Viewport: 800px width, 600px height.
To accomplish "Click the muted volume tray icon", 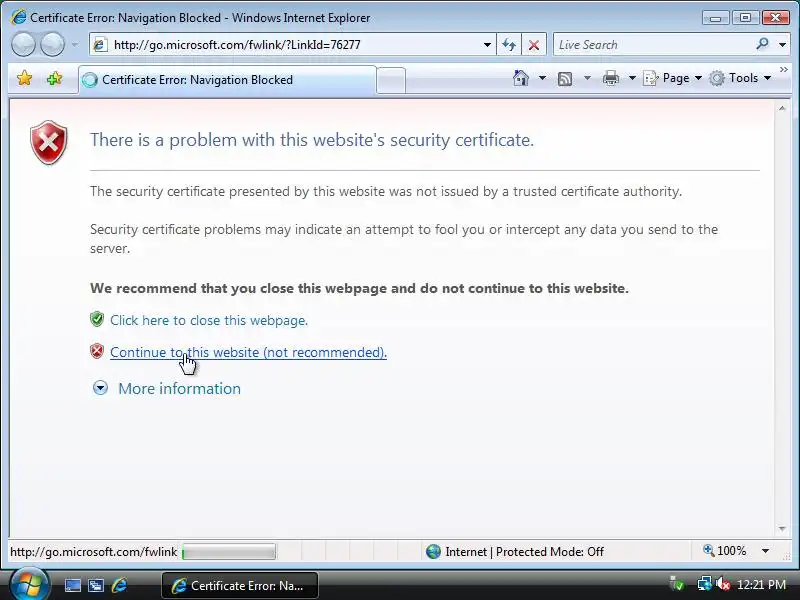I will click(722, 584).
